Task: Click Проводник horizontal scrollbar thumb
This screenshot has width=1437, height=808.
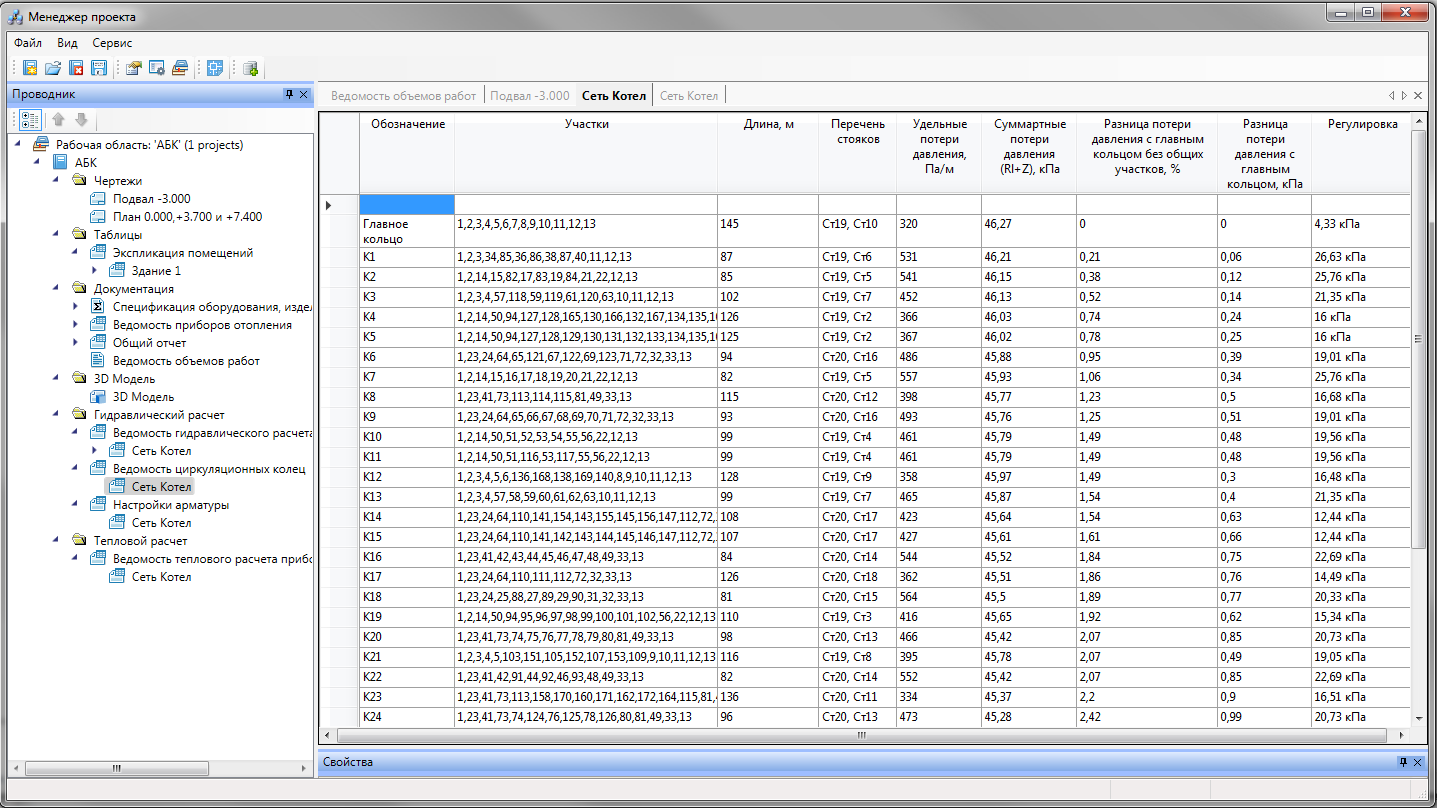Action: click(116, 769)
